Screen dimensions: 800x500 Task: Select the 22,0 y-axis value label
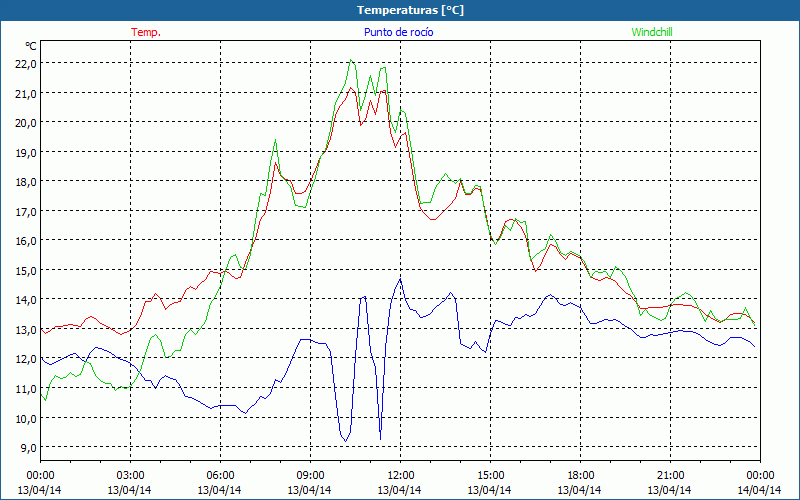coord(25,63)
